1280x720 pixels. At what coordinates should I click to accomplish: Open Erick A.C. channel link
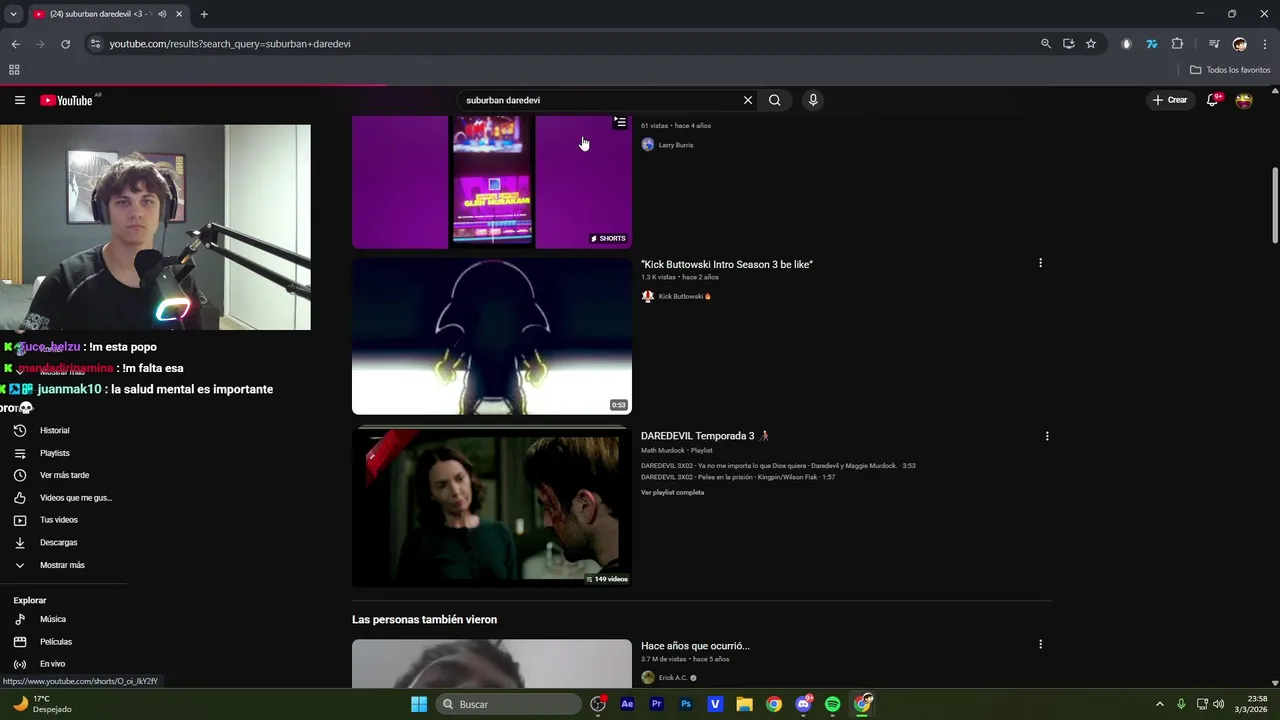click(673, 677)
